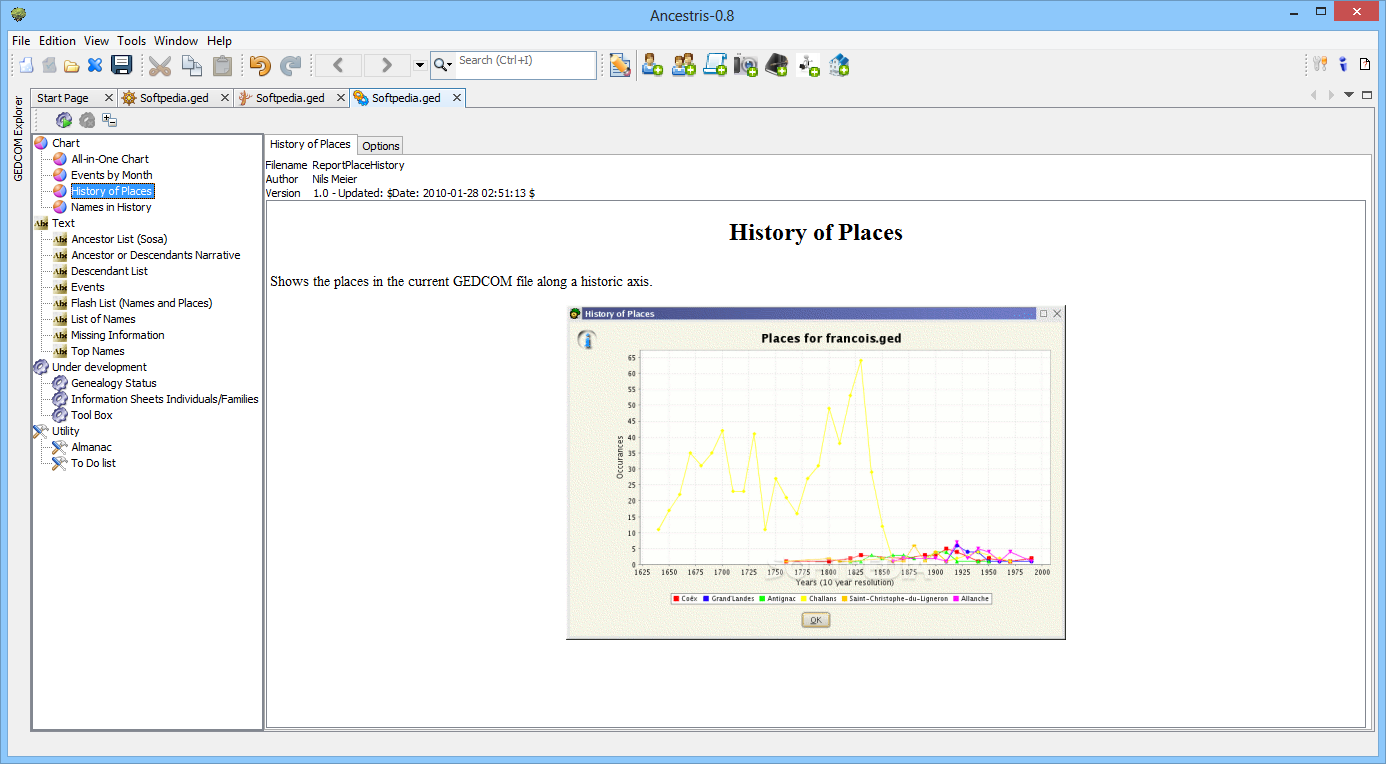Undo with the orange arrow icon

(260, 66)
